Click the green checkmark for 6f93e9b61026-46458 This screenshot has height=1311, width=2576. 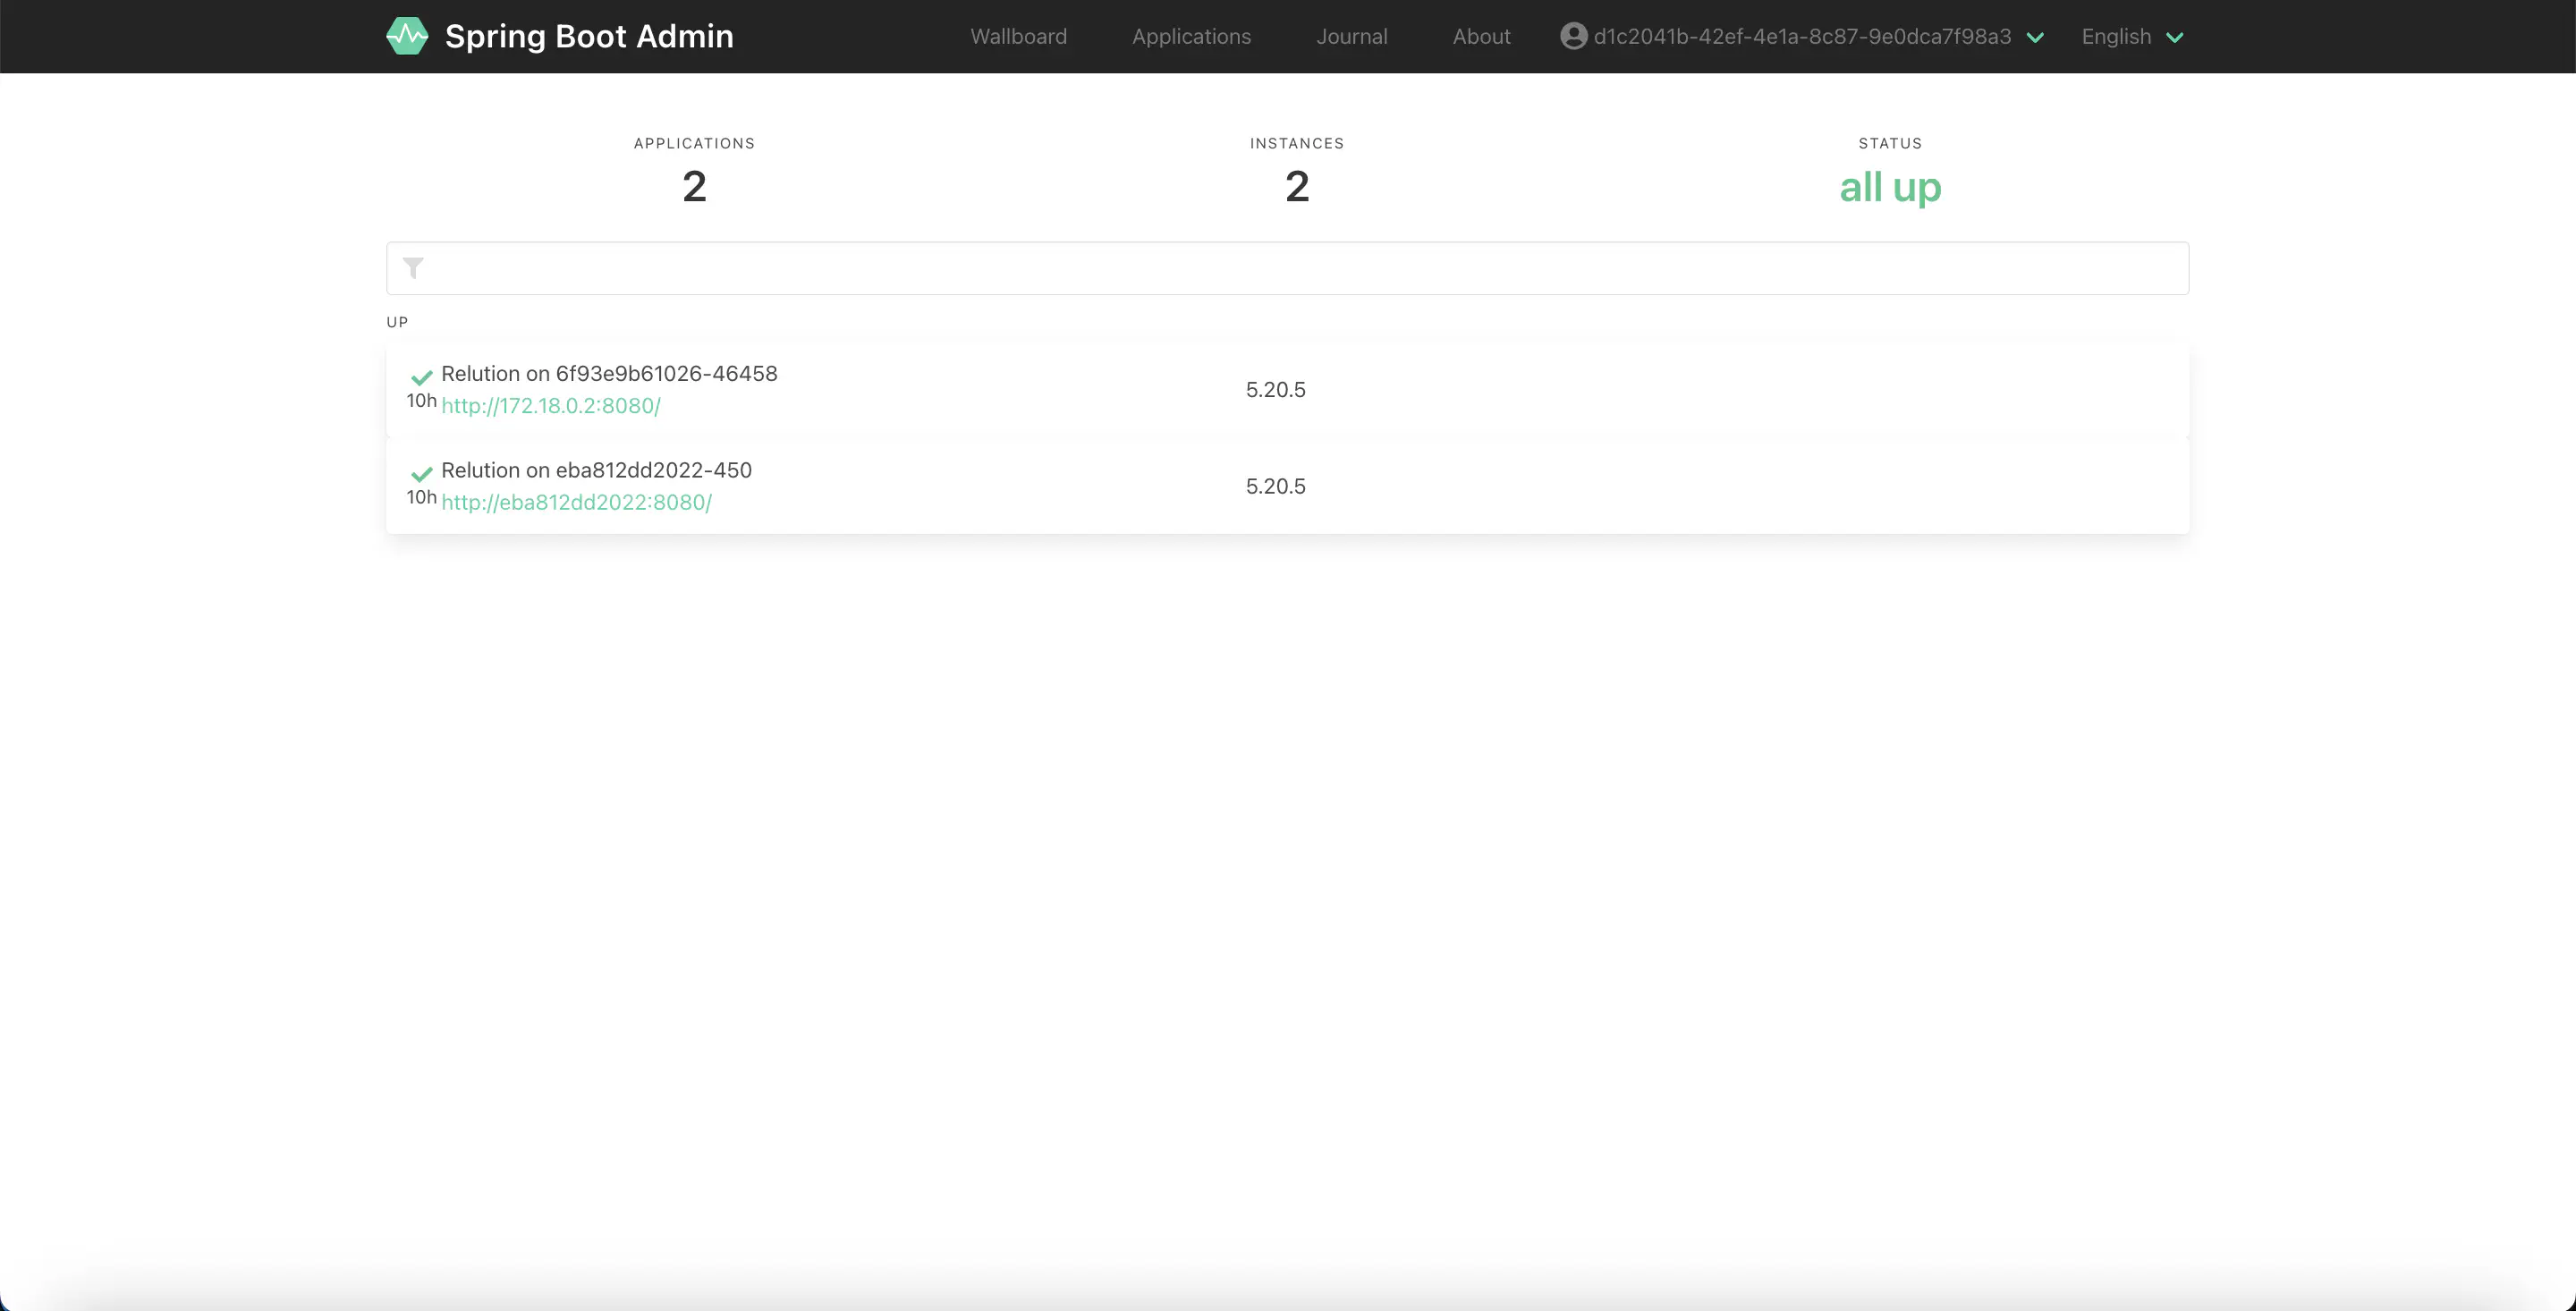click(422, 377)
